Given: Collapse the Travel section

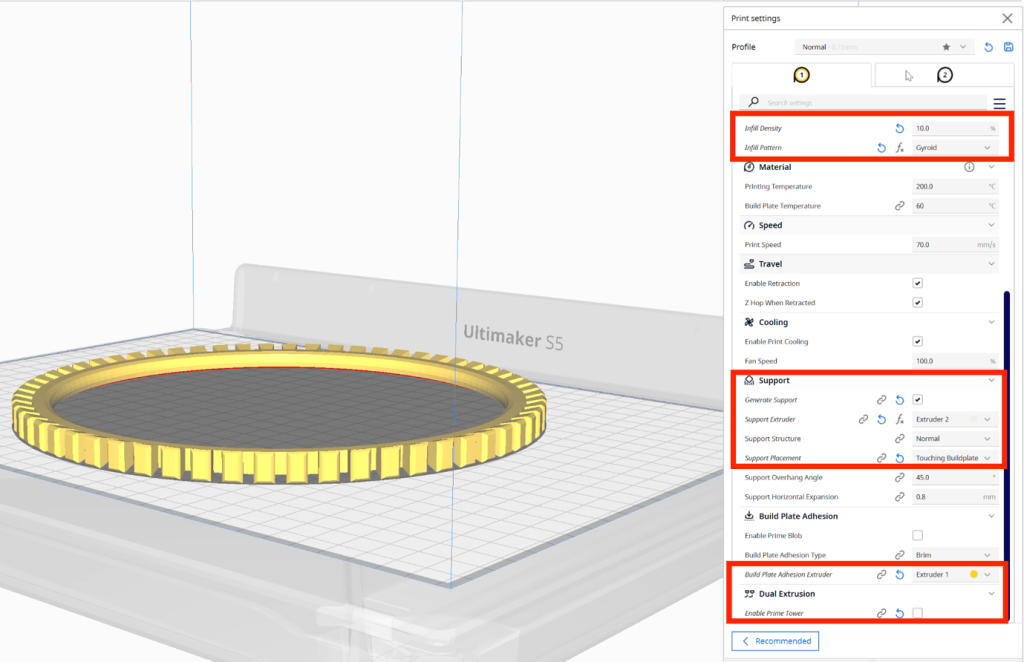Looking at the screenshot, I should pyautogui.click(x=991, y=264).
